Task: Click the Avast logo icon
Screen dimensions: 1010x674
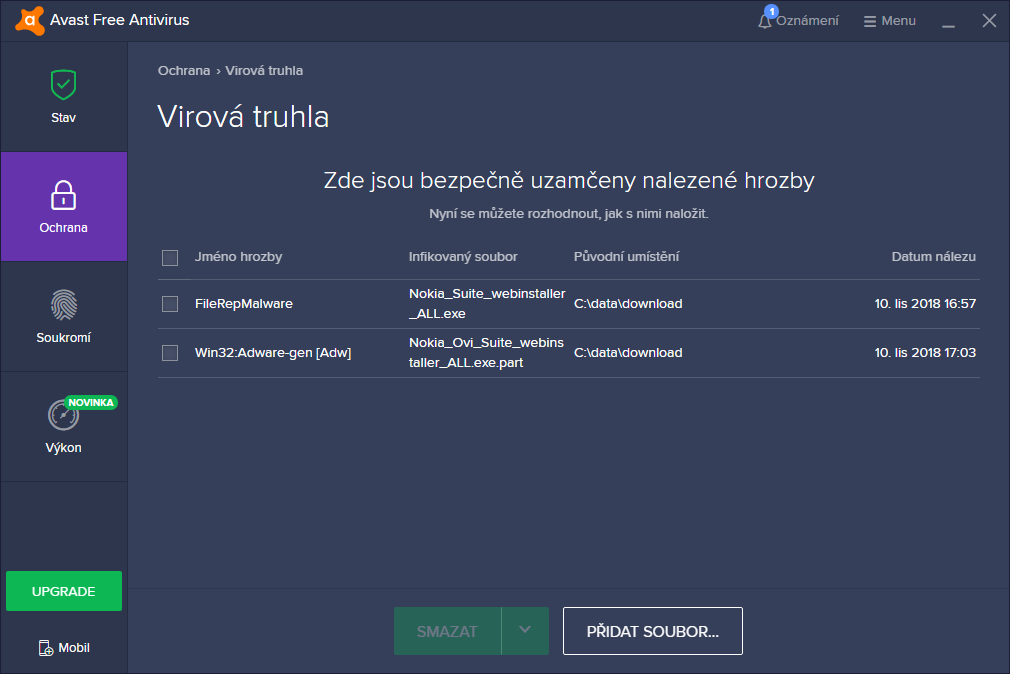Action: (30, 21)
